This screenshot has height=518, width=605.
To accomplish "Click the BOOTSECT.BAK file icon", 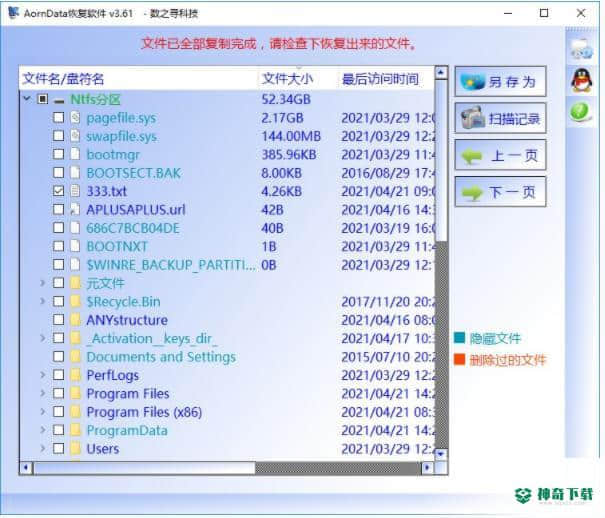I will [75, 172].
